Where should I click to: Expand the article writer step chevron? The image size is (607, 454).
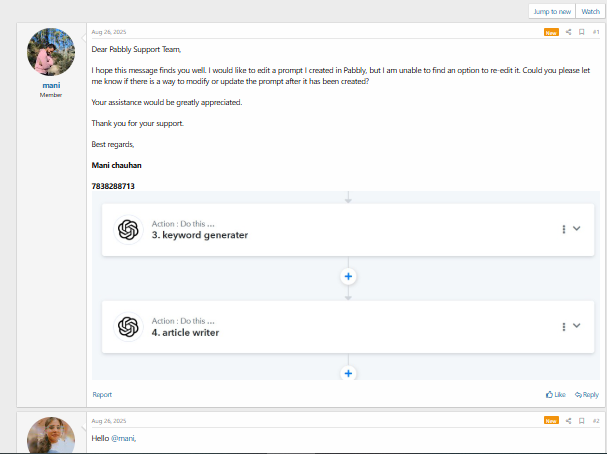576,326
